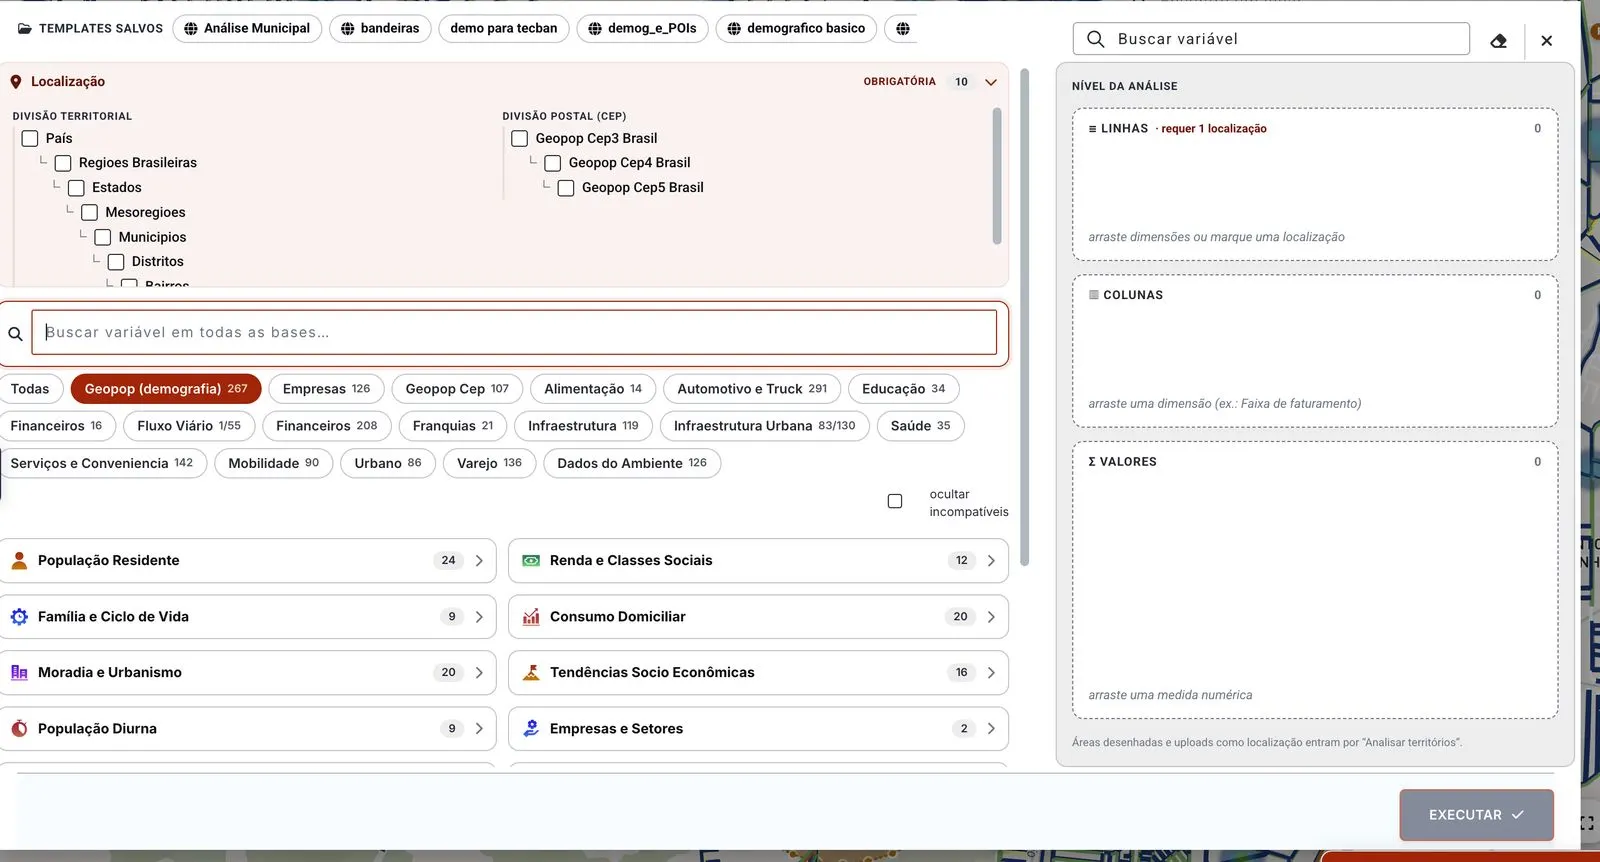Viewport: 1600px width, 862px height.
Task: Click the Localização pin icon
Action: pyautogui.click(x=16, y=82)
